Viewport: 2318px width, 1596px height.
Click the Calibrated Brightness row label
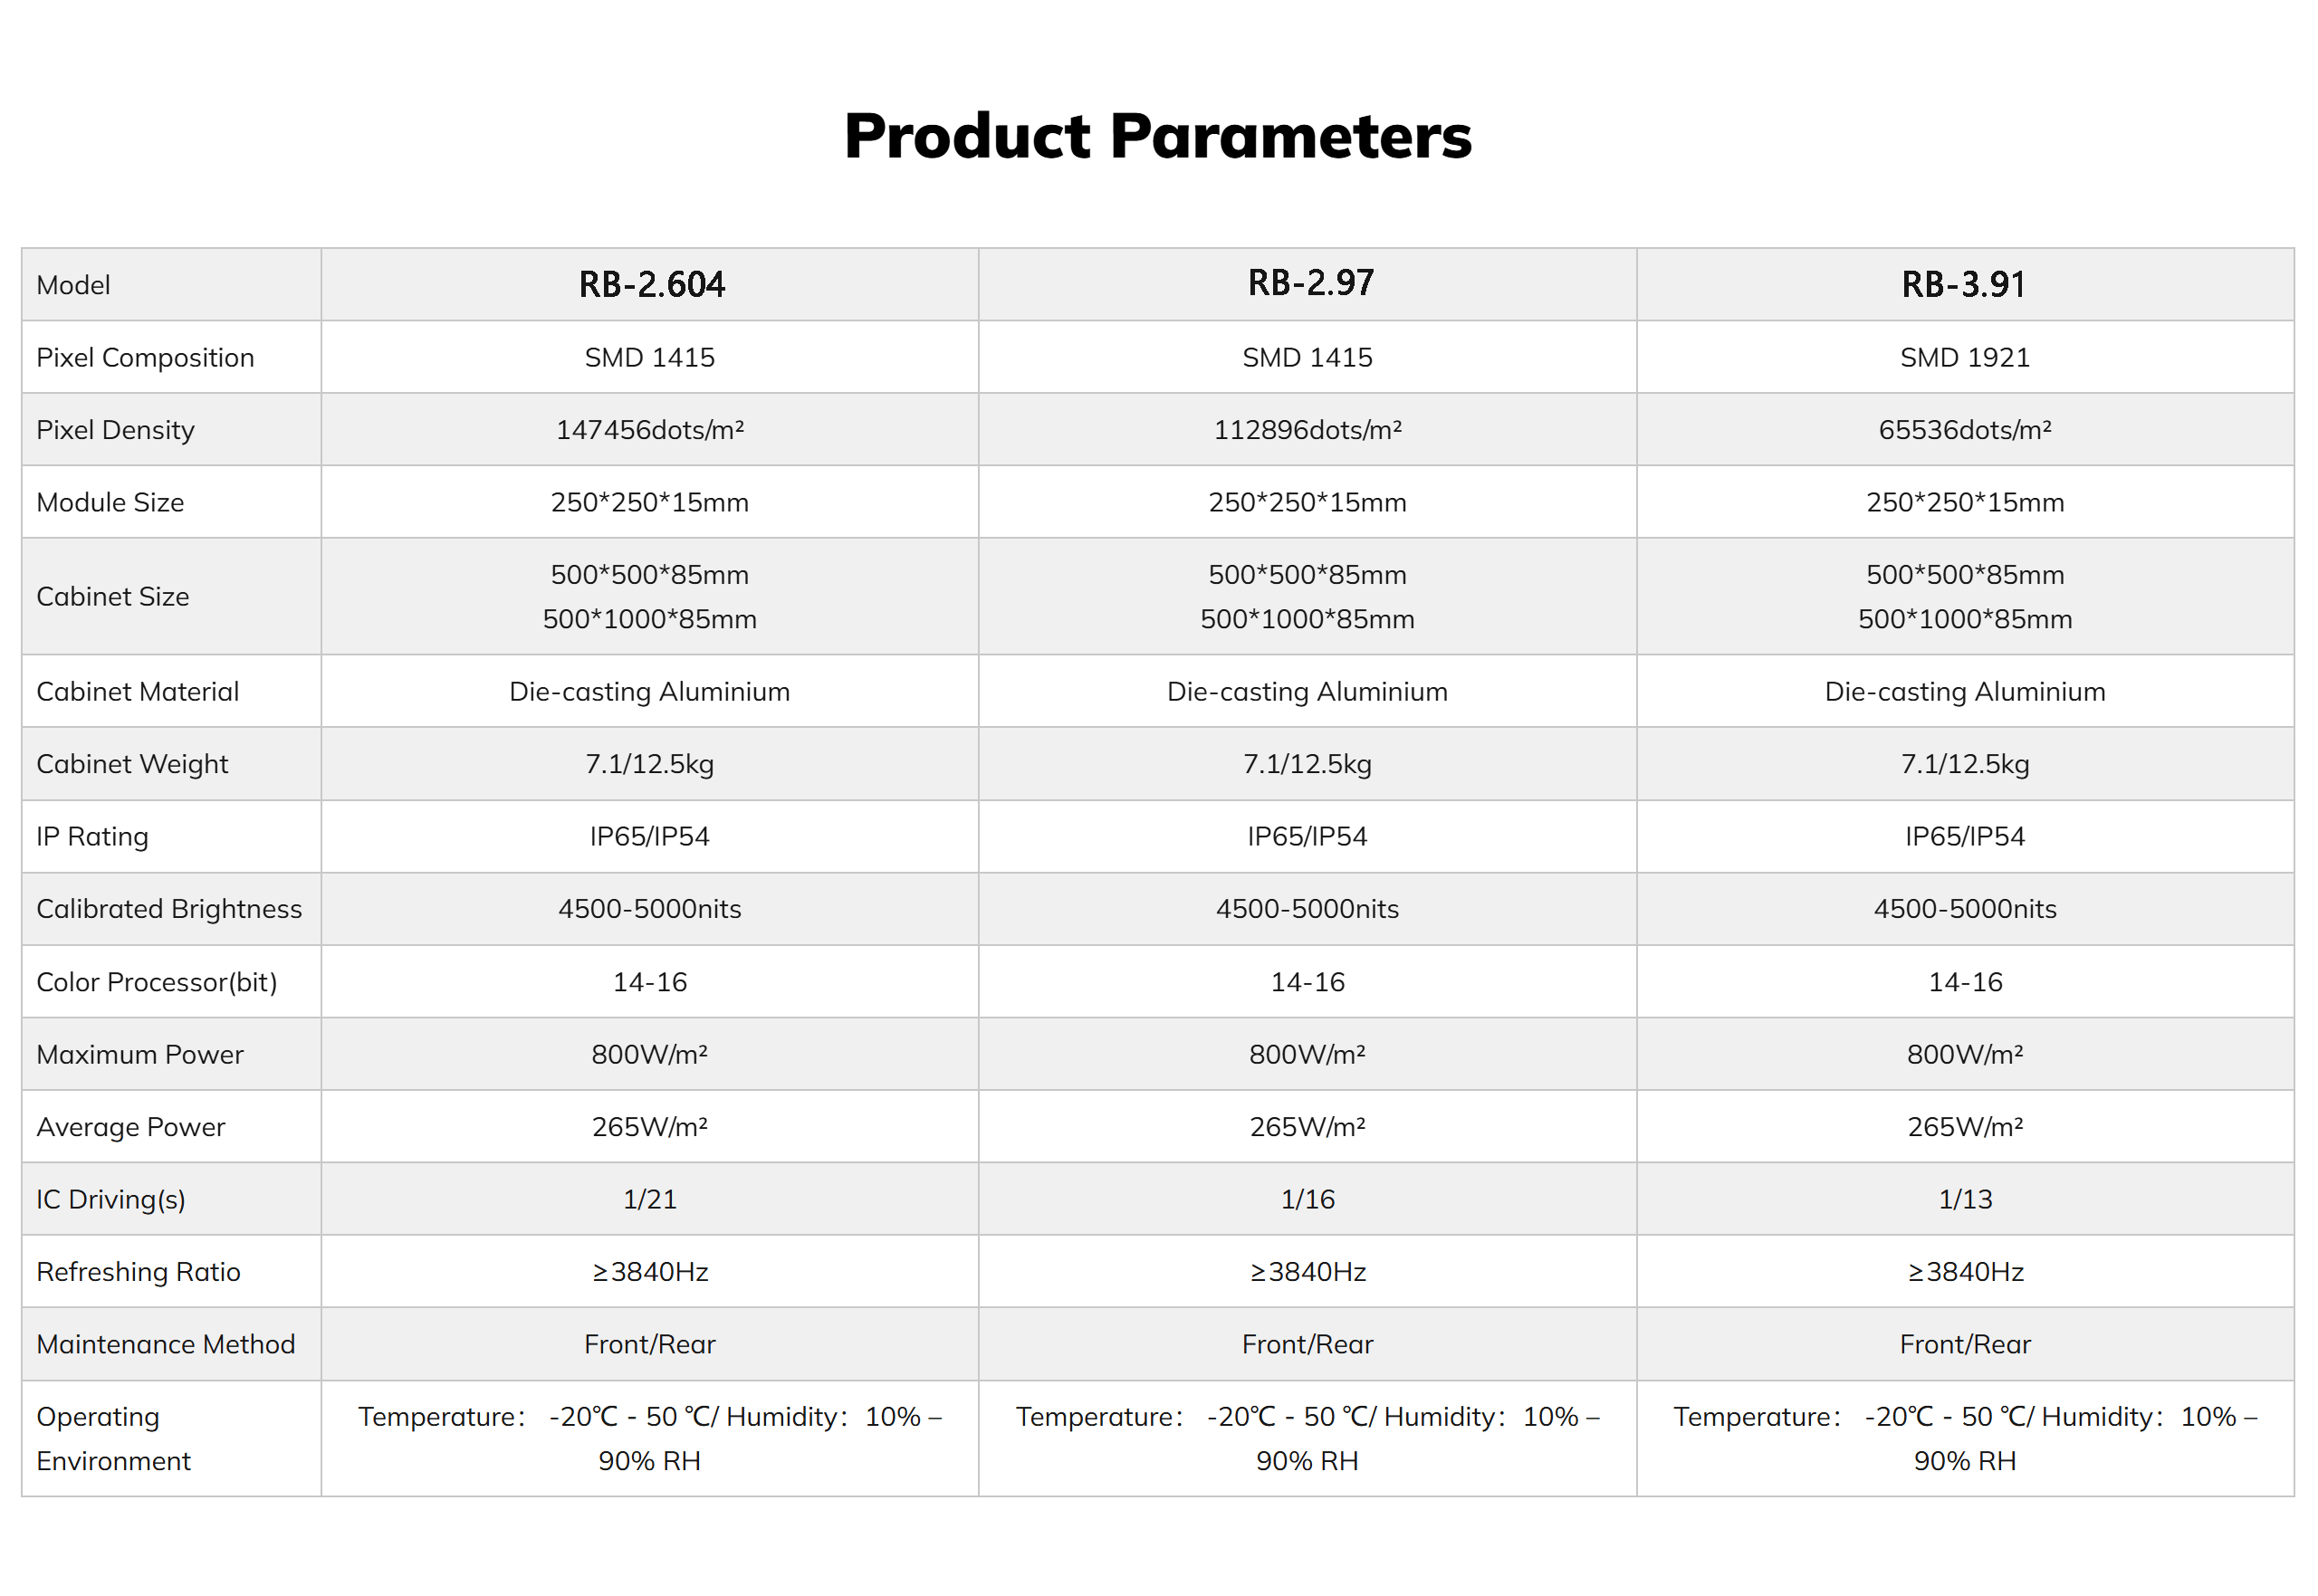pos(169,909)
